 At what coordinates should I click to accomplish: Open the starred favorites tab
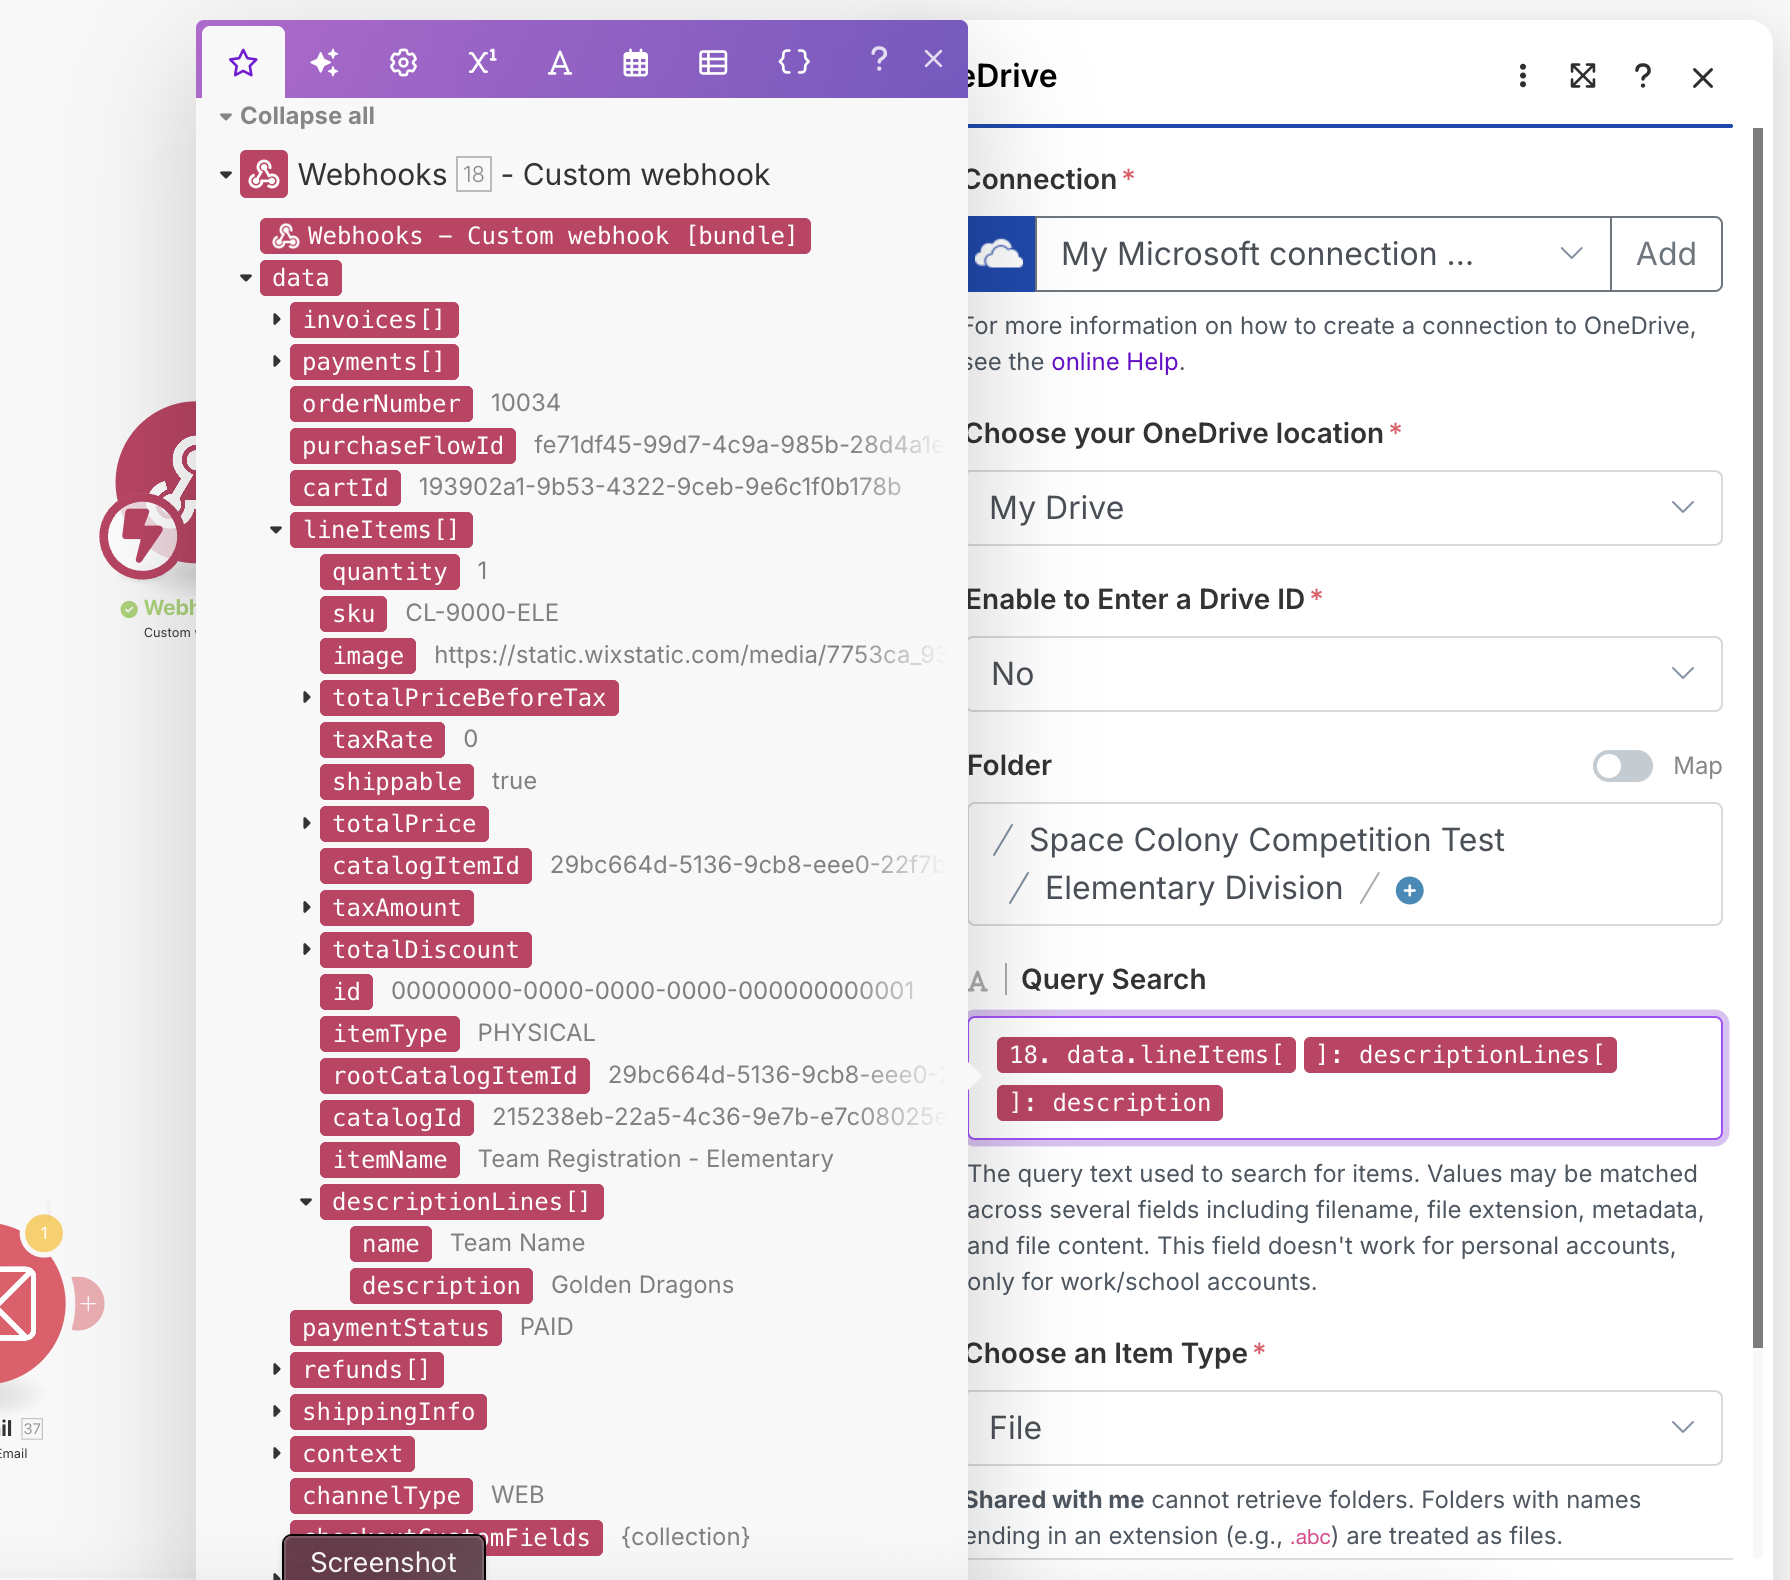pyautogui.click(x=243, y=63)
